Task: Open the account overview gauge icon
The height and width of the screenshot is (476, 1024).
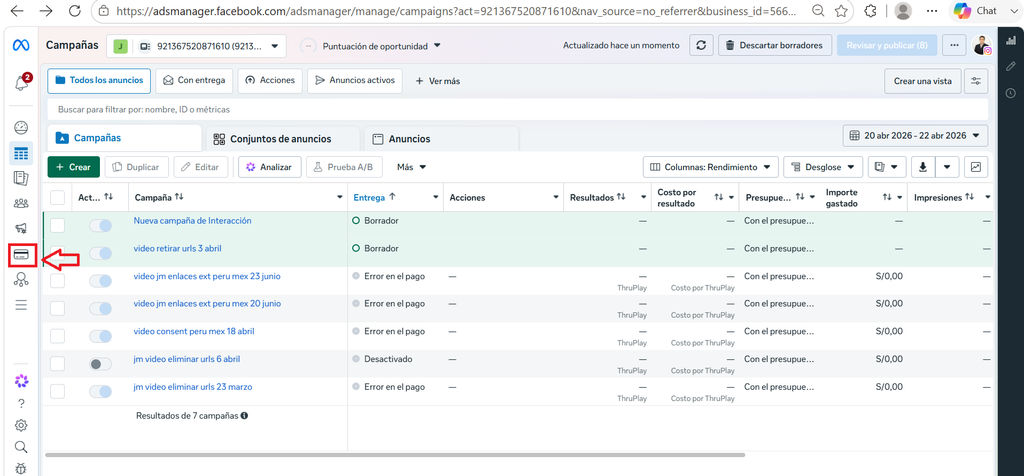Action: [x=21, y=127]
